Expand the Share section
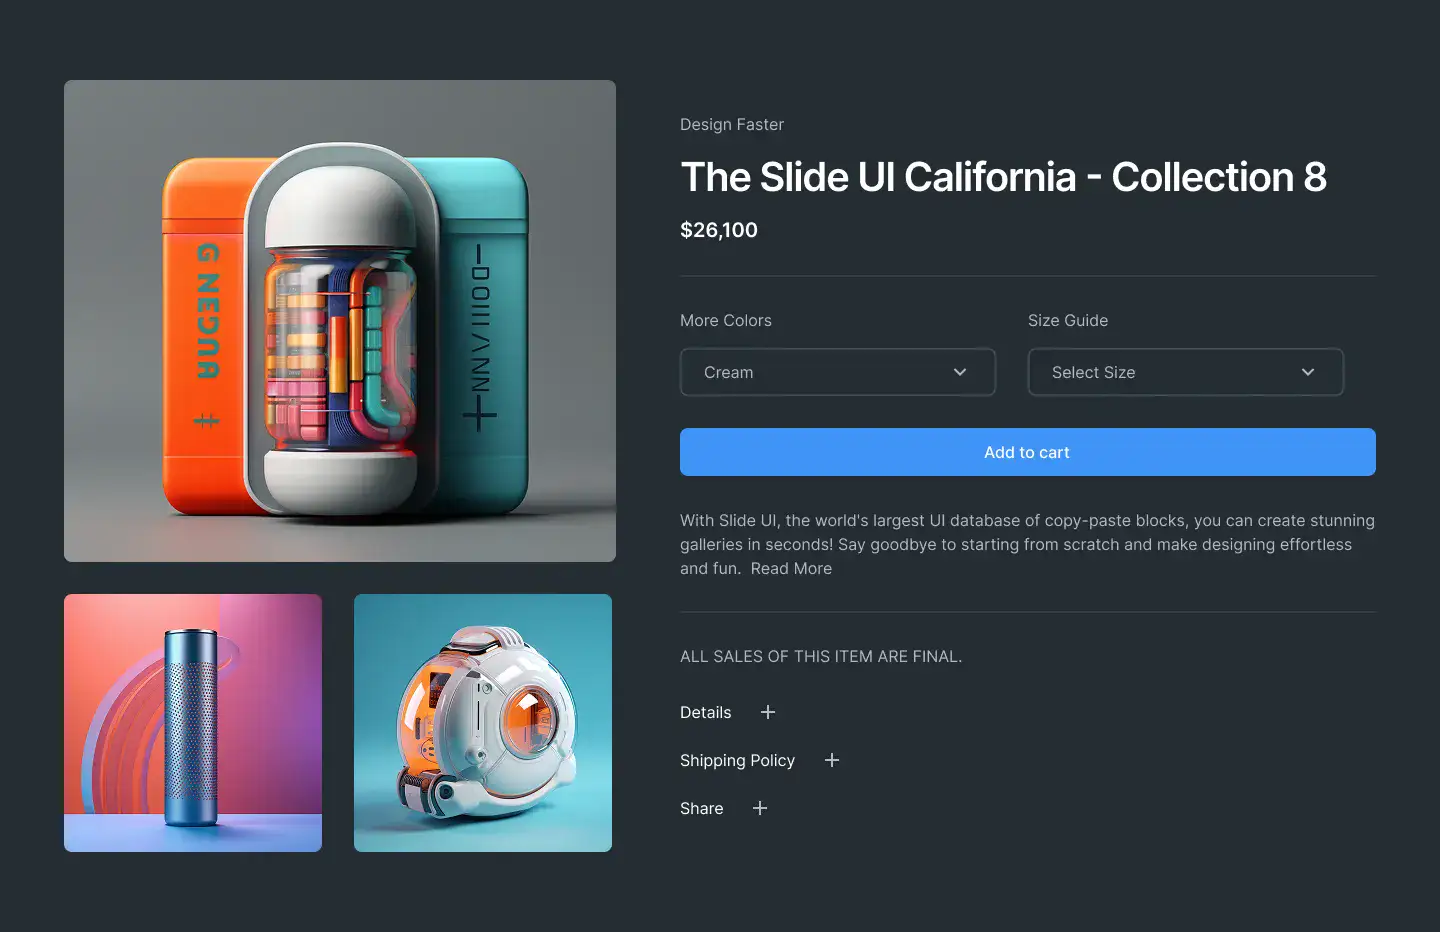1440x932 pixels. (724, 808)
